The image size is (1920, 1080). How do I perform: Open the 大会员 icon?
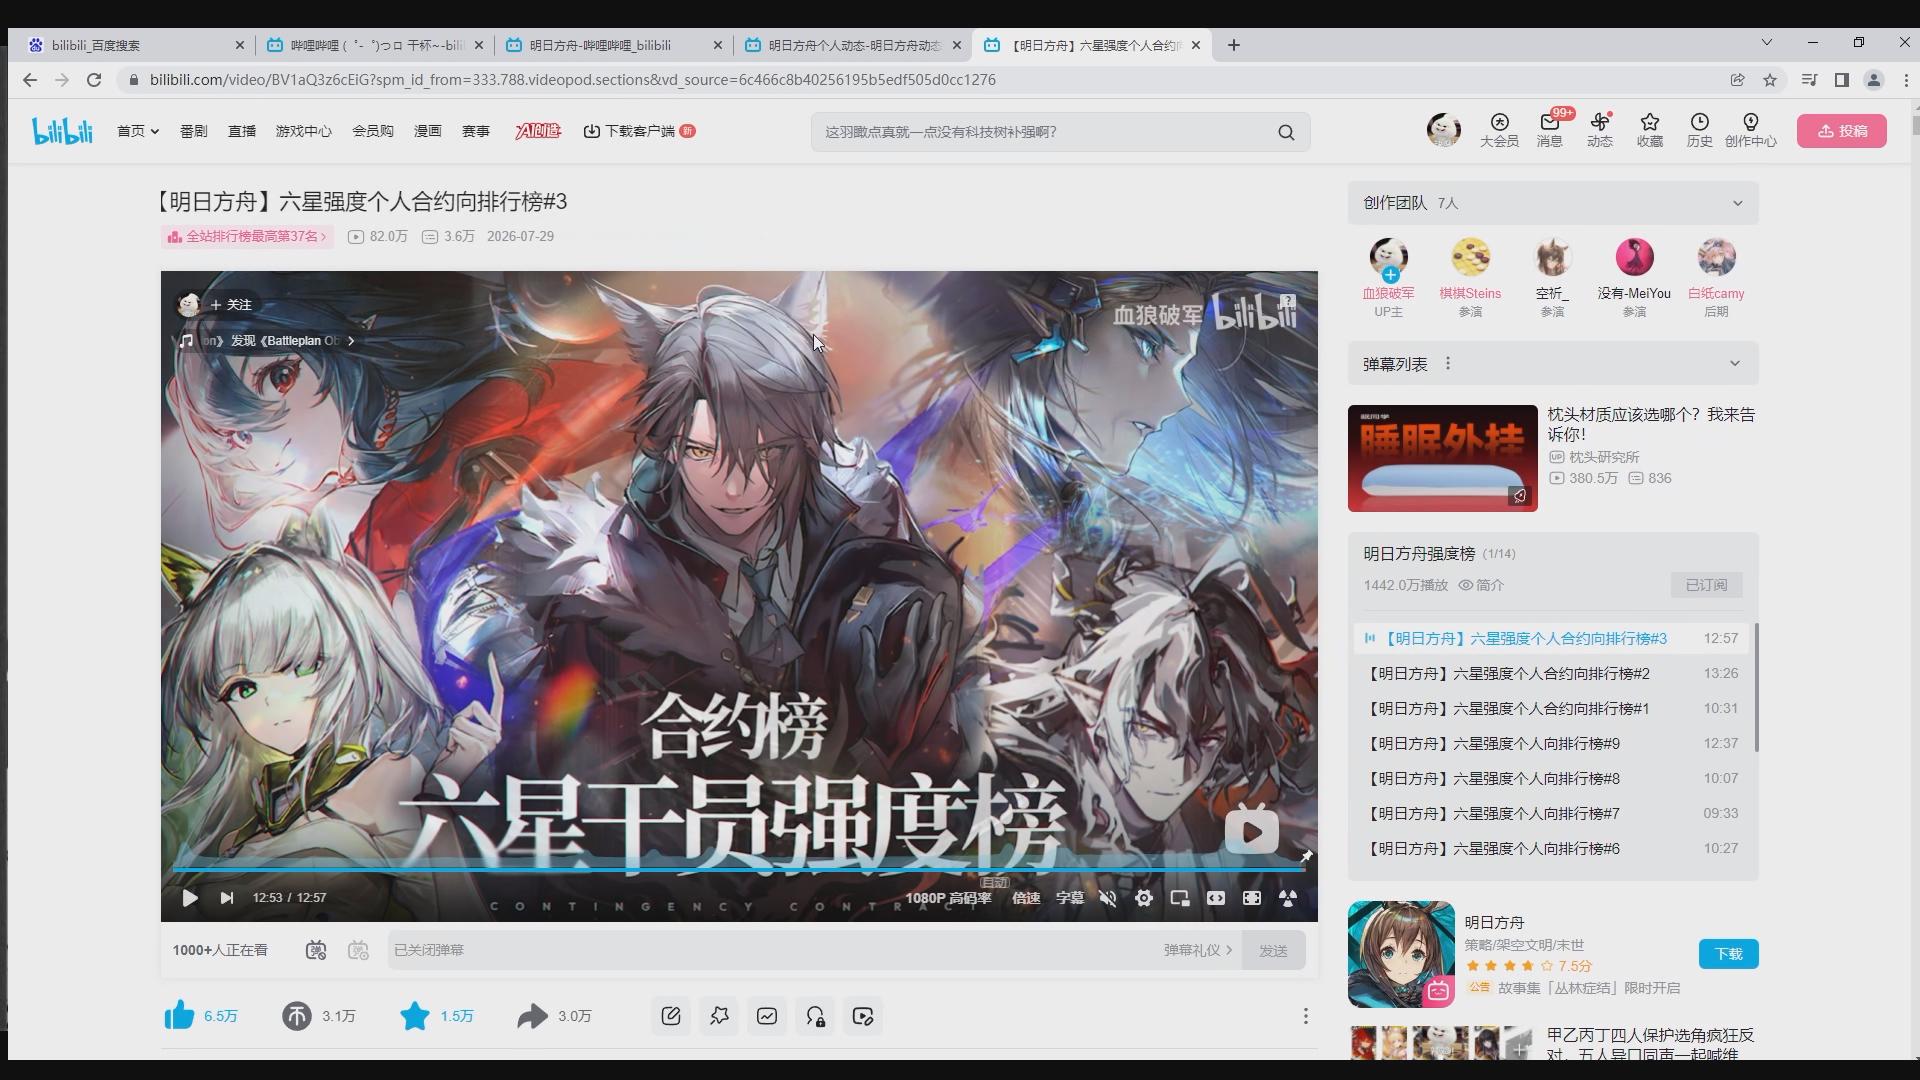click(x=1499, y=131)
